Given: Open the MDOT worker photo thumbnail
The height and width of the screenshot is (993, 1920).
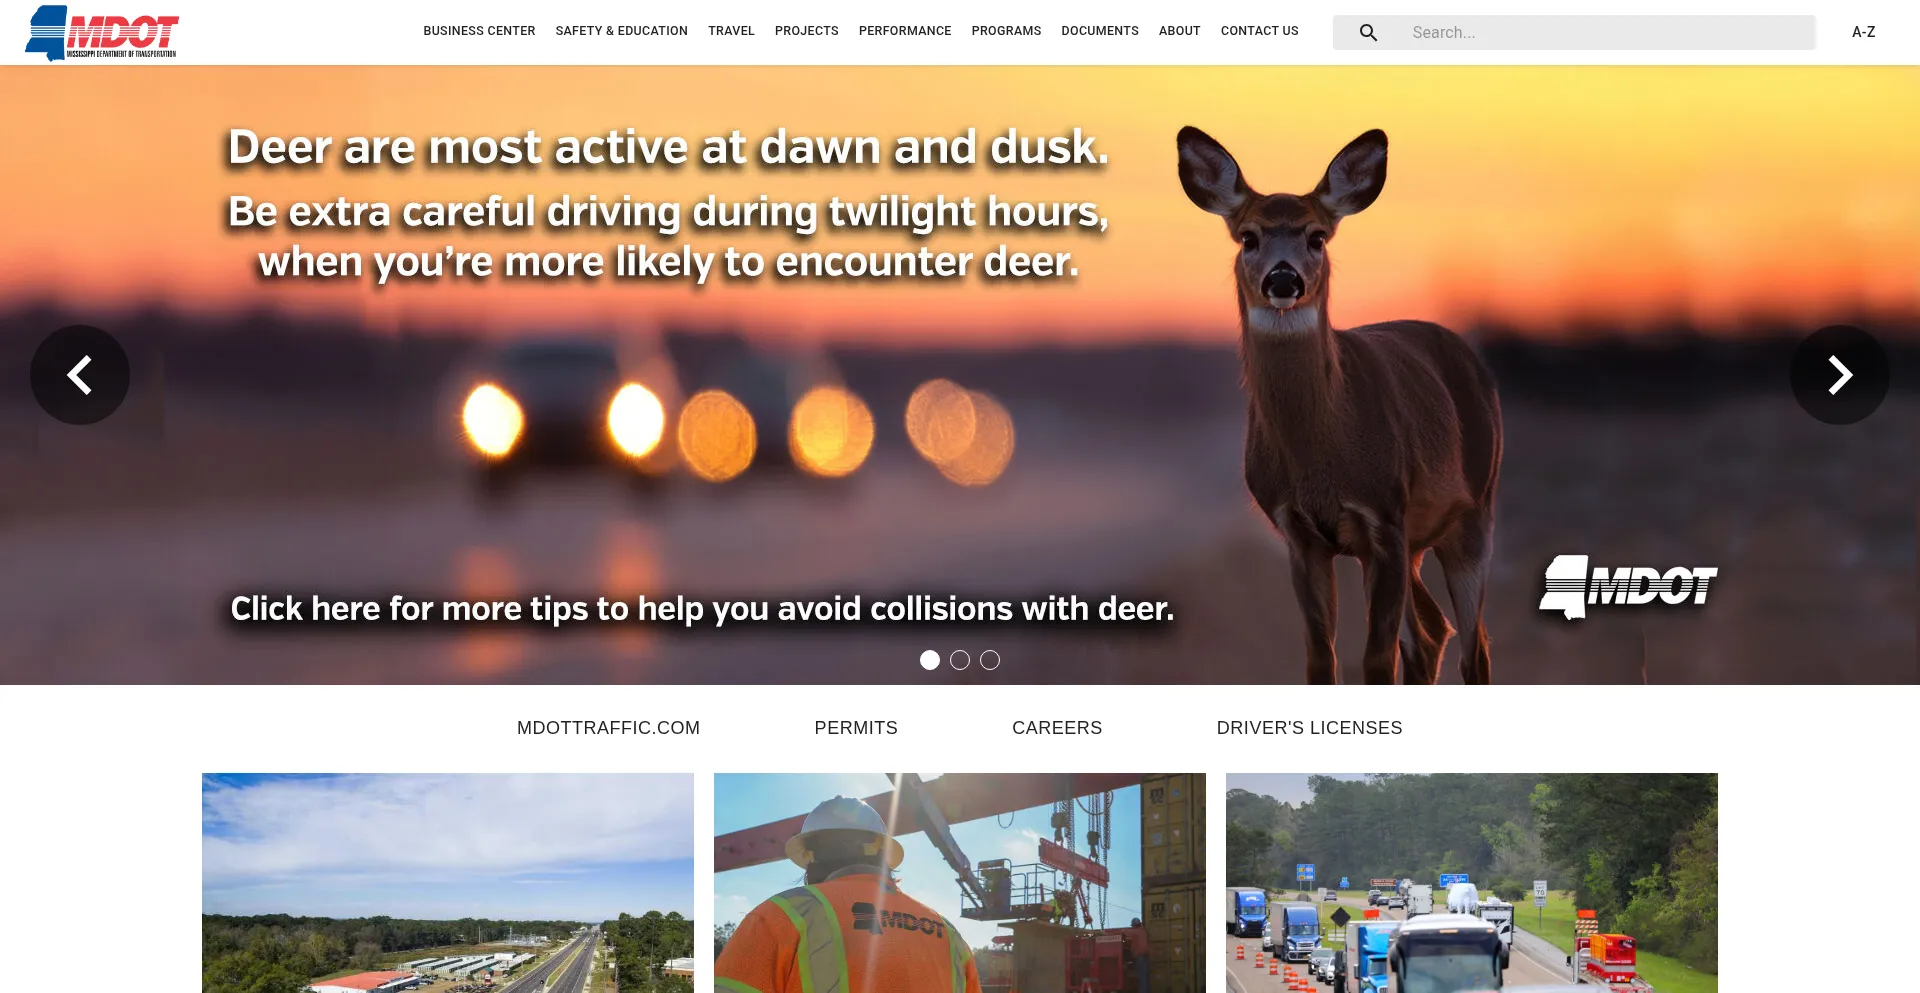Looking at the screenshot, I should 960,883.
